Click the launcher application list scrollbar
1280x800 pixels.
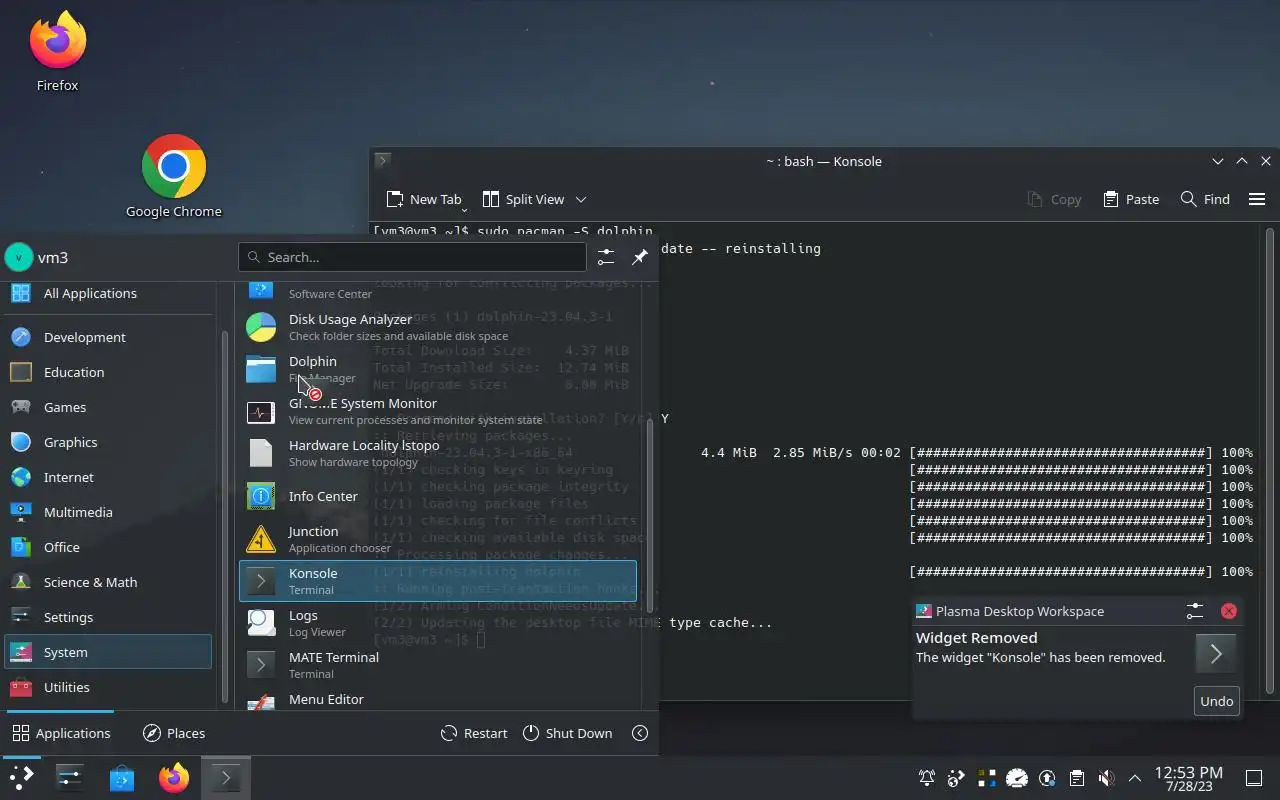coord(651,515)
